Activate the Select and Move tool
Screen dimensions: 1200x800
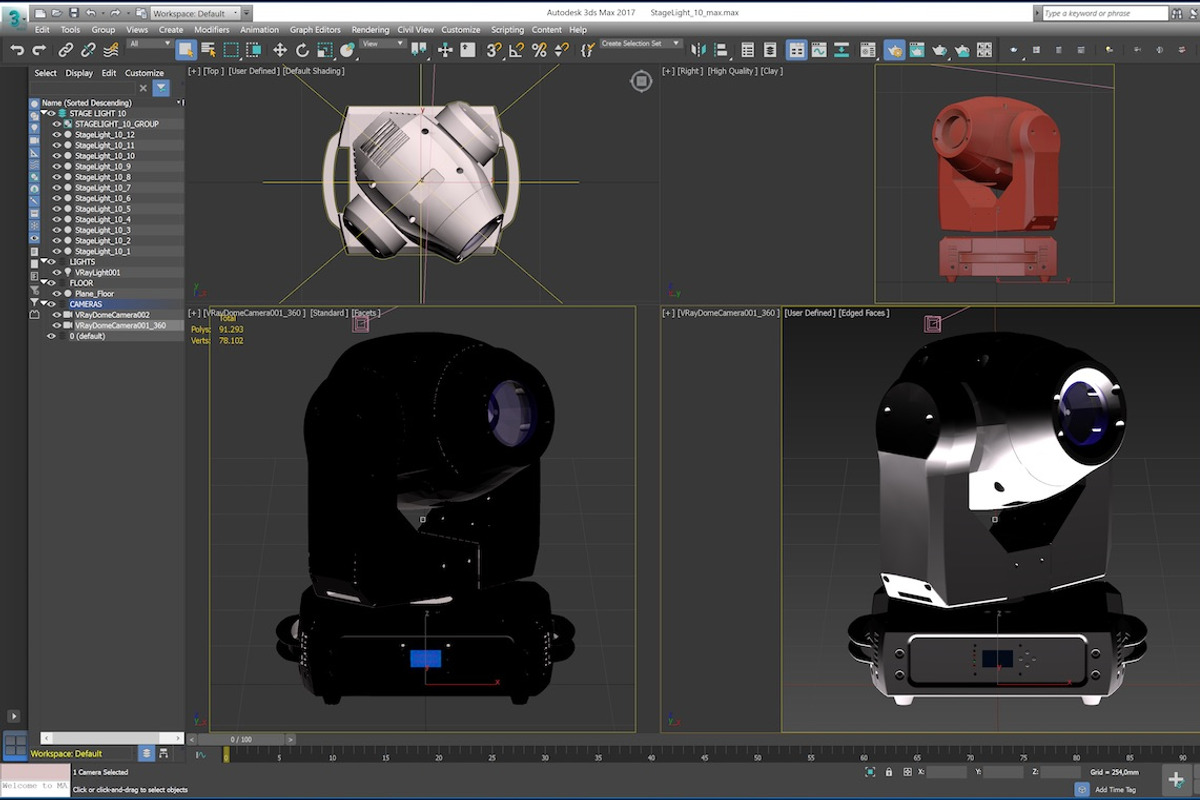[280, 50]
